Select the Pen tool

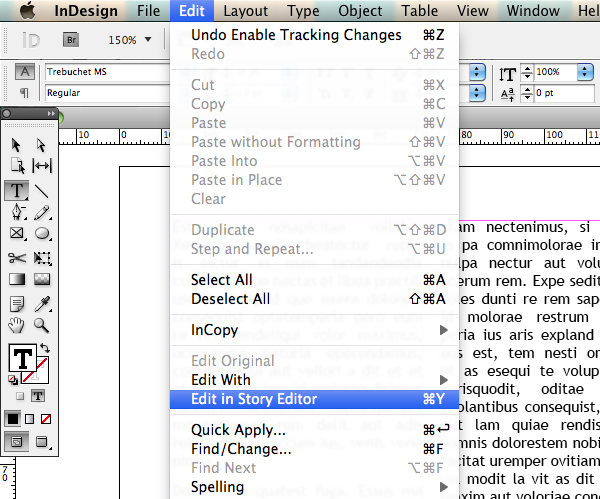click(18, 212)
